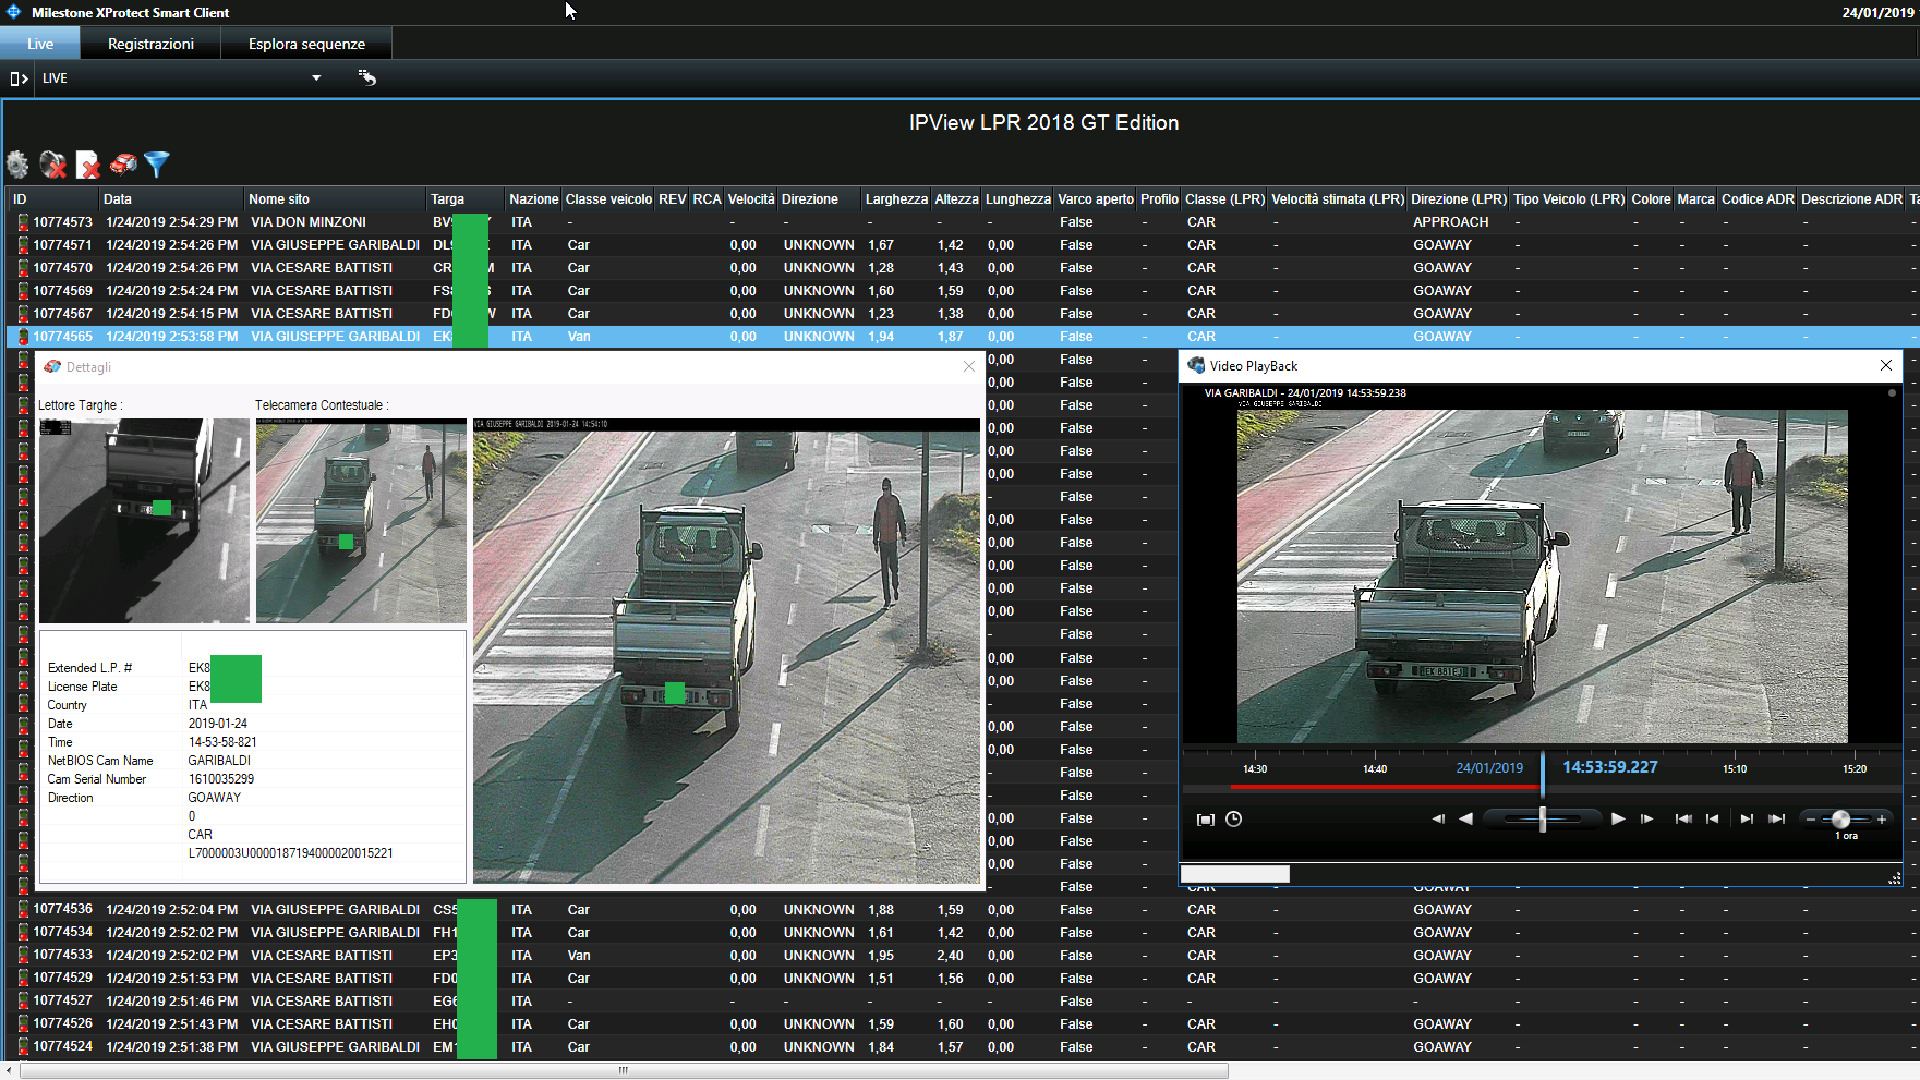The width and height of the screenshot is (1920, 1080).
Task: Open the go-to-time clock icon
Action: [x=1234, y=819]
